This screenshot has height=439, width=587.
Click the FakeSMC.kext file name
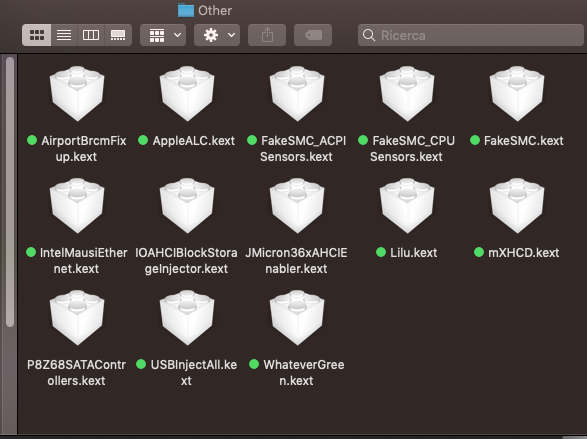[523, 141]
